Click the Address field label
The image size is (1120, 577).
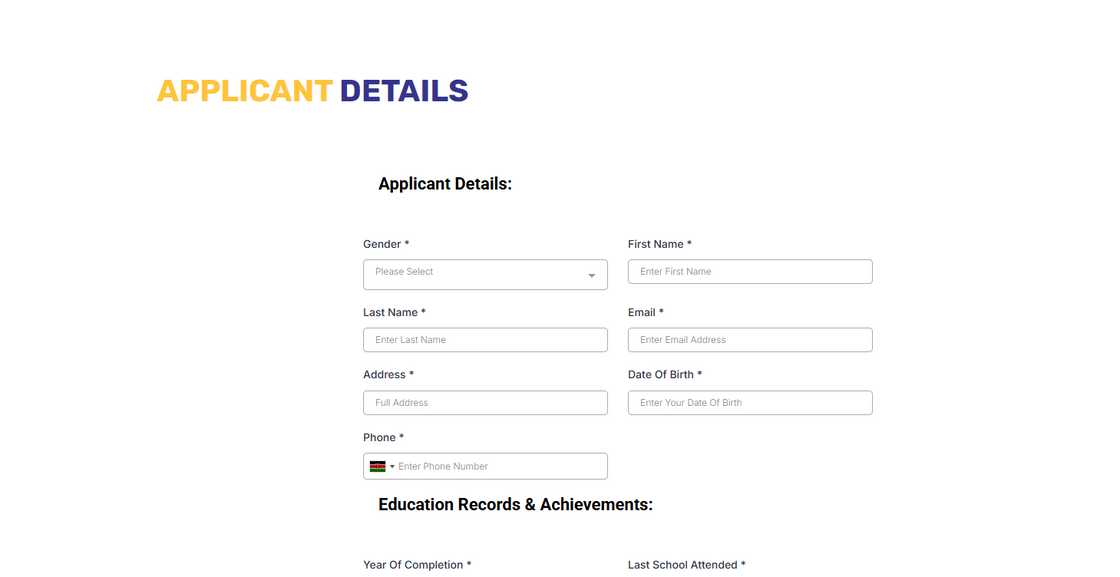(384, 374)
